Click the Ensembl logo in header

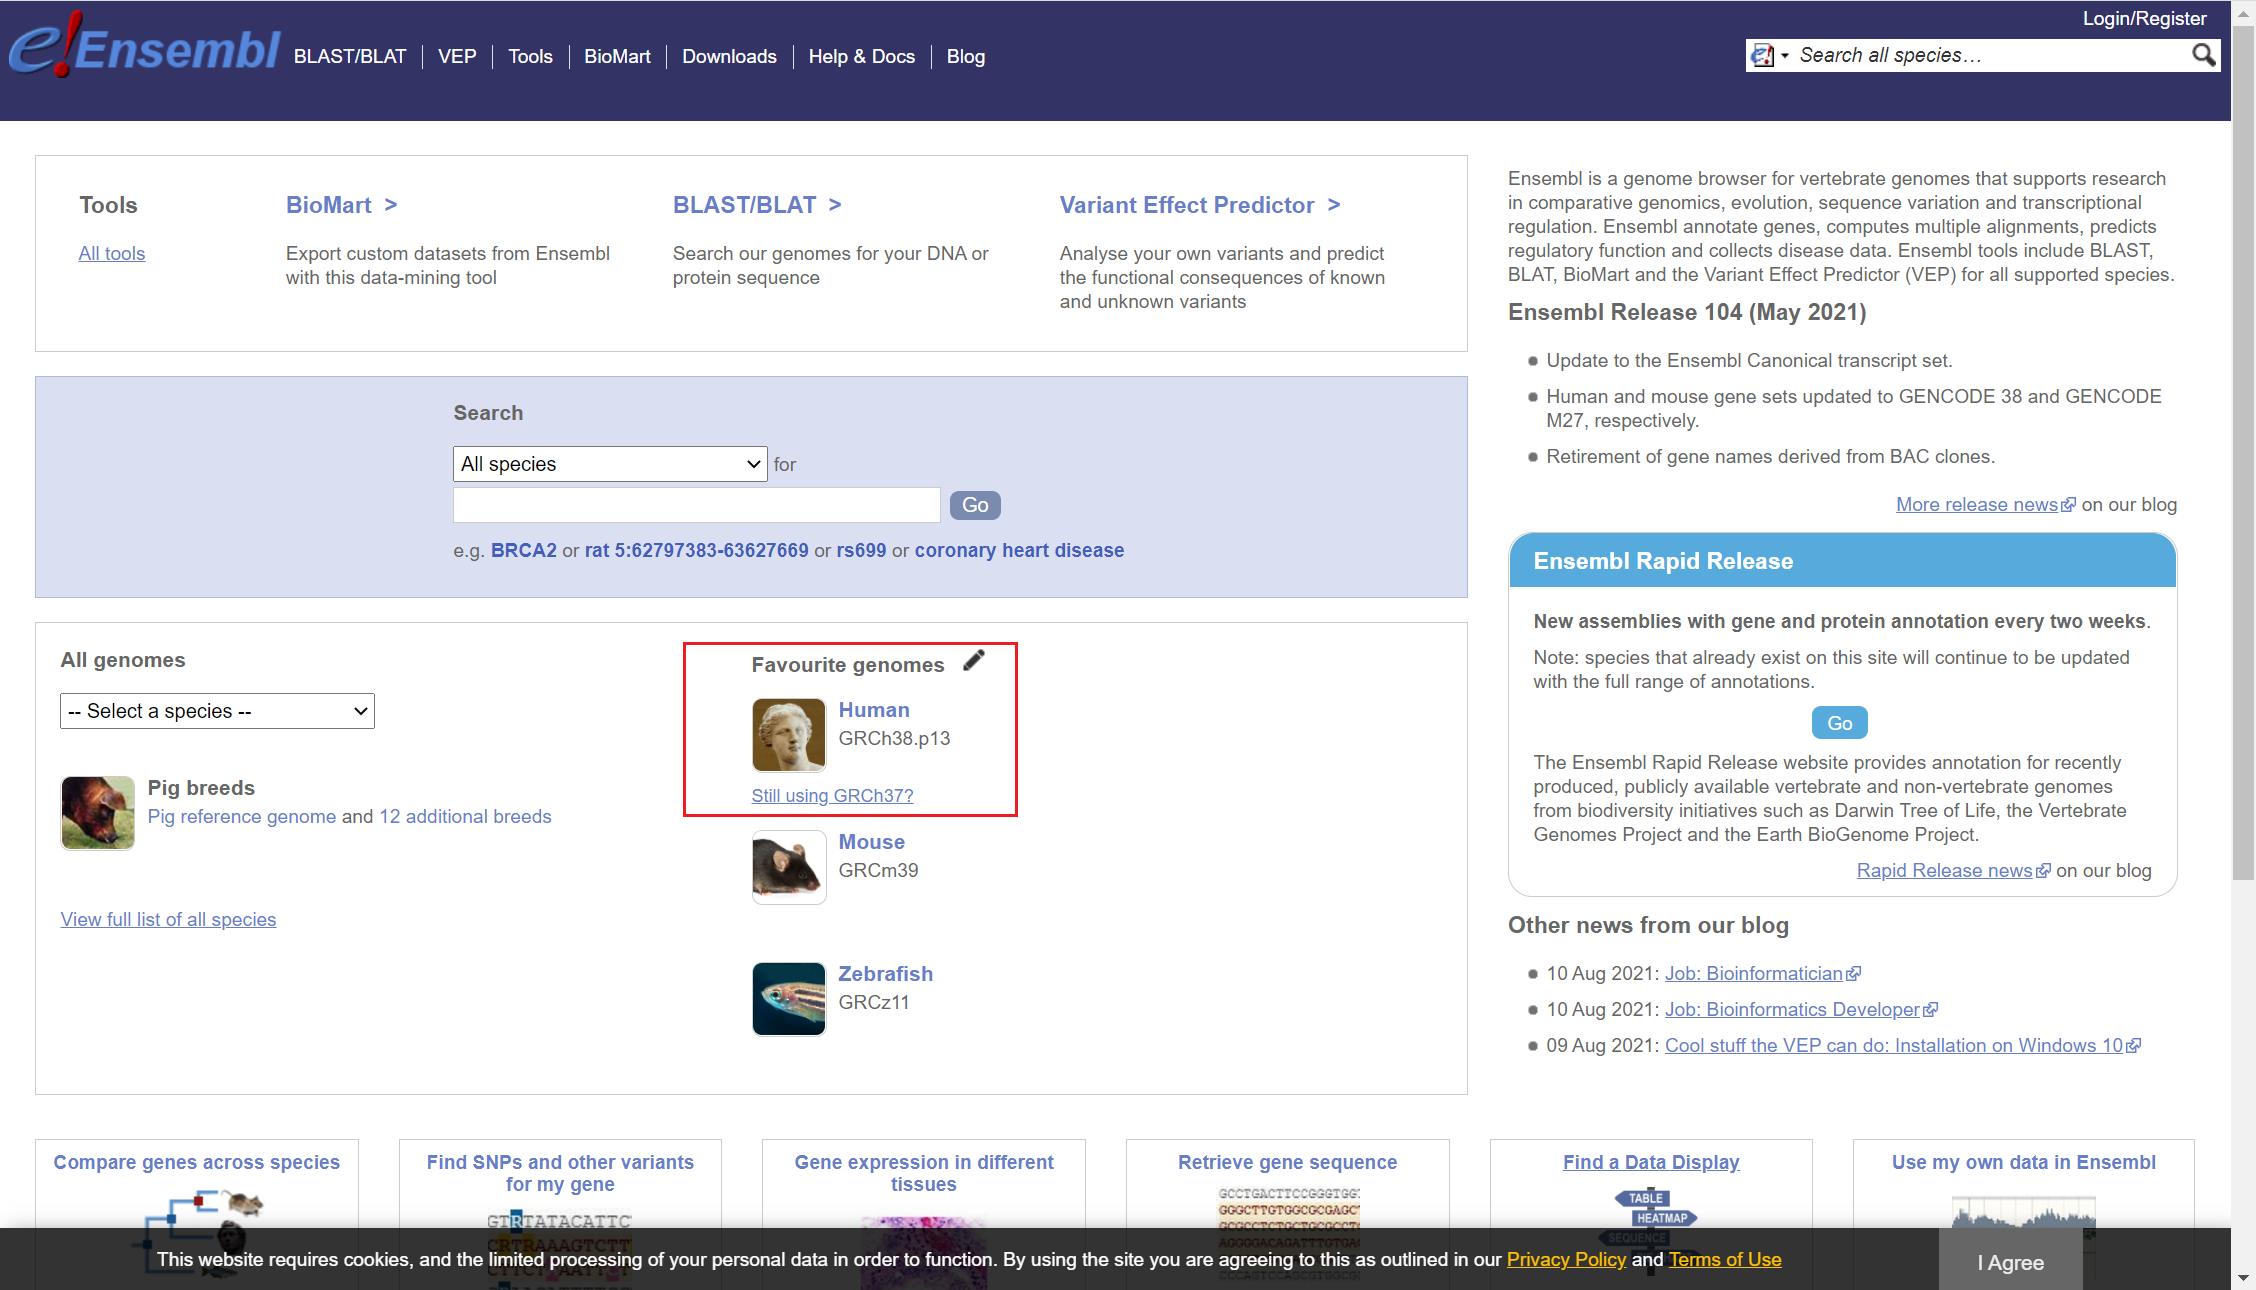point(144,45)
